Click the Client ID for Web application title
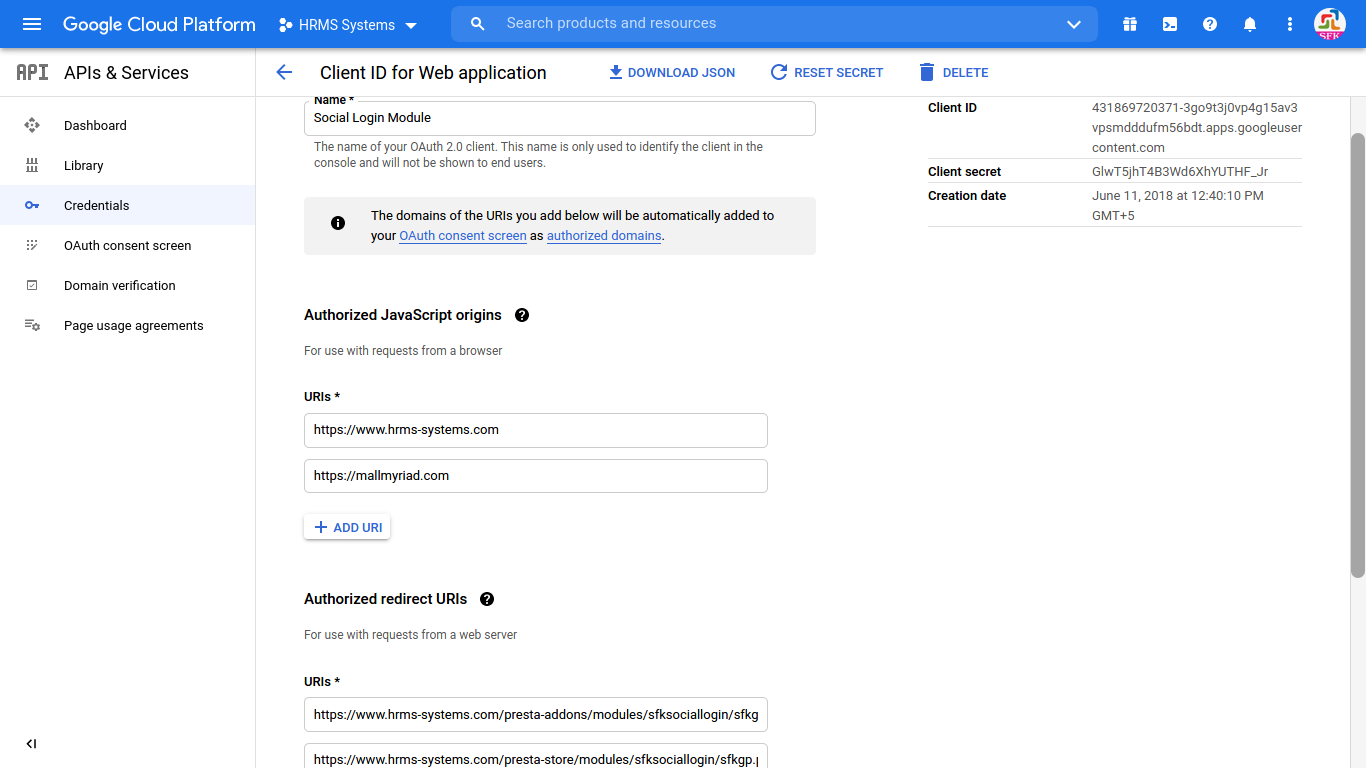Viewport: 1366px width, 768px height. click(x=433, y=73)
